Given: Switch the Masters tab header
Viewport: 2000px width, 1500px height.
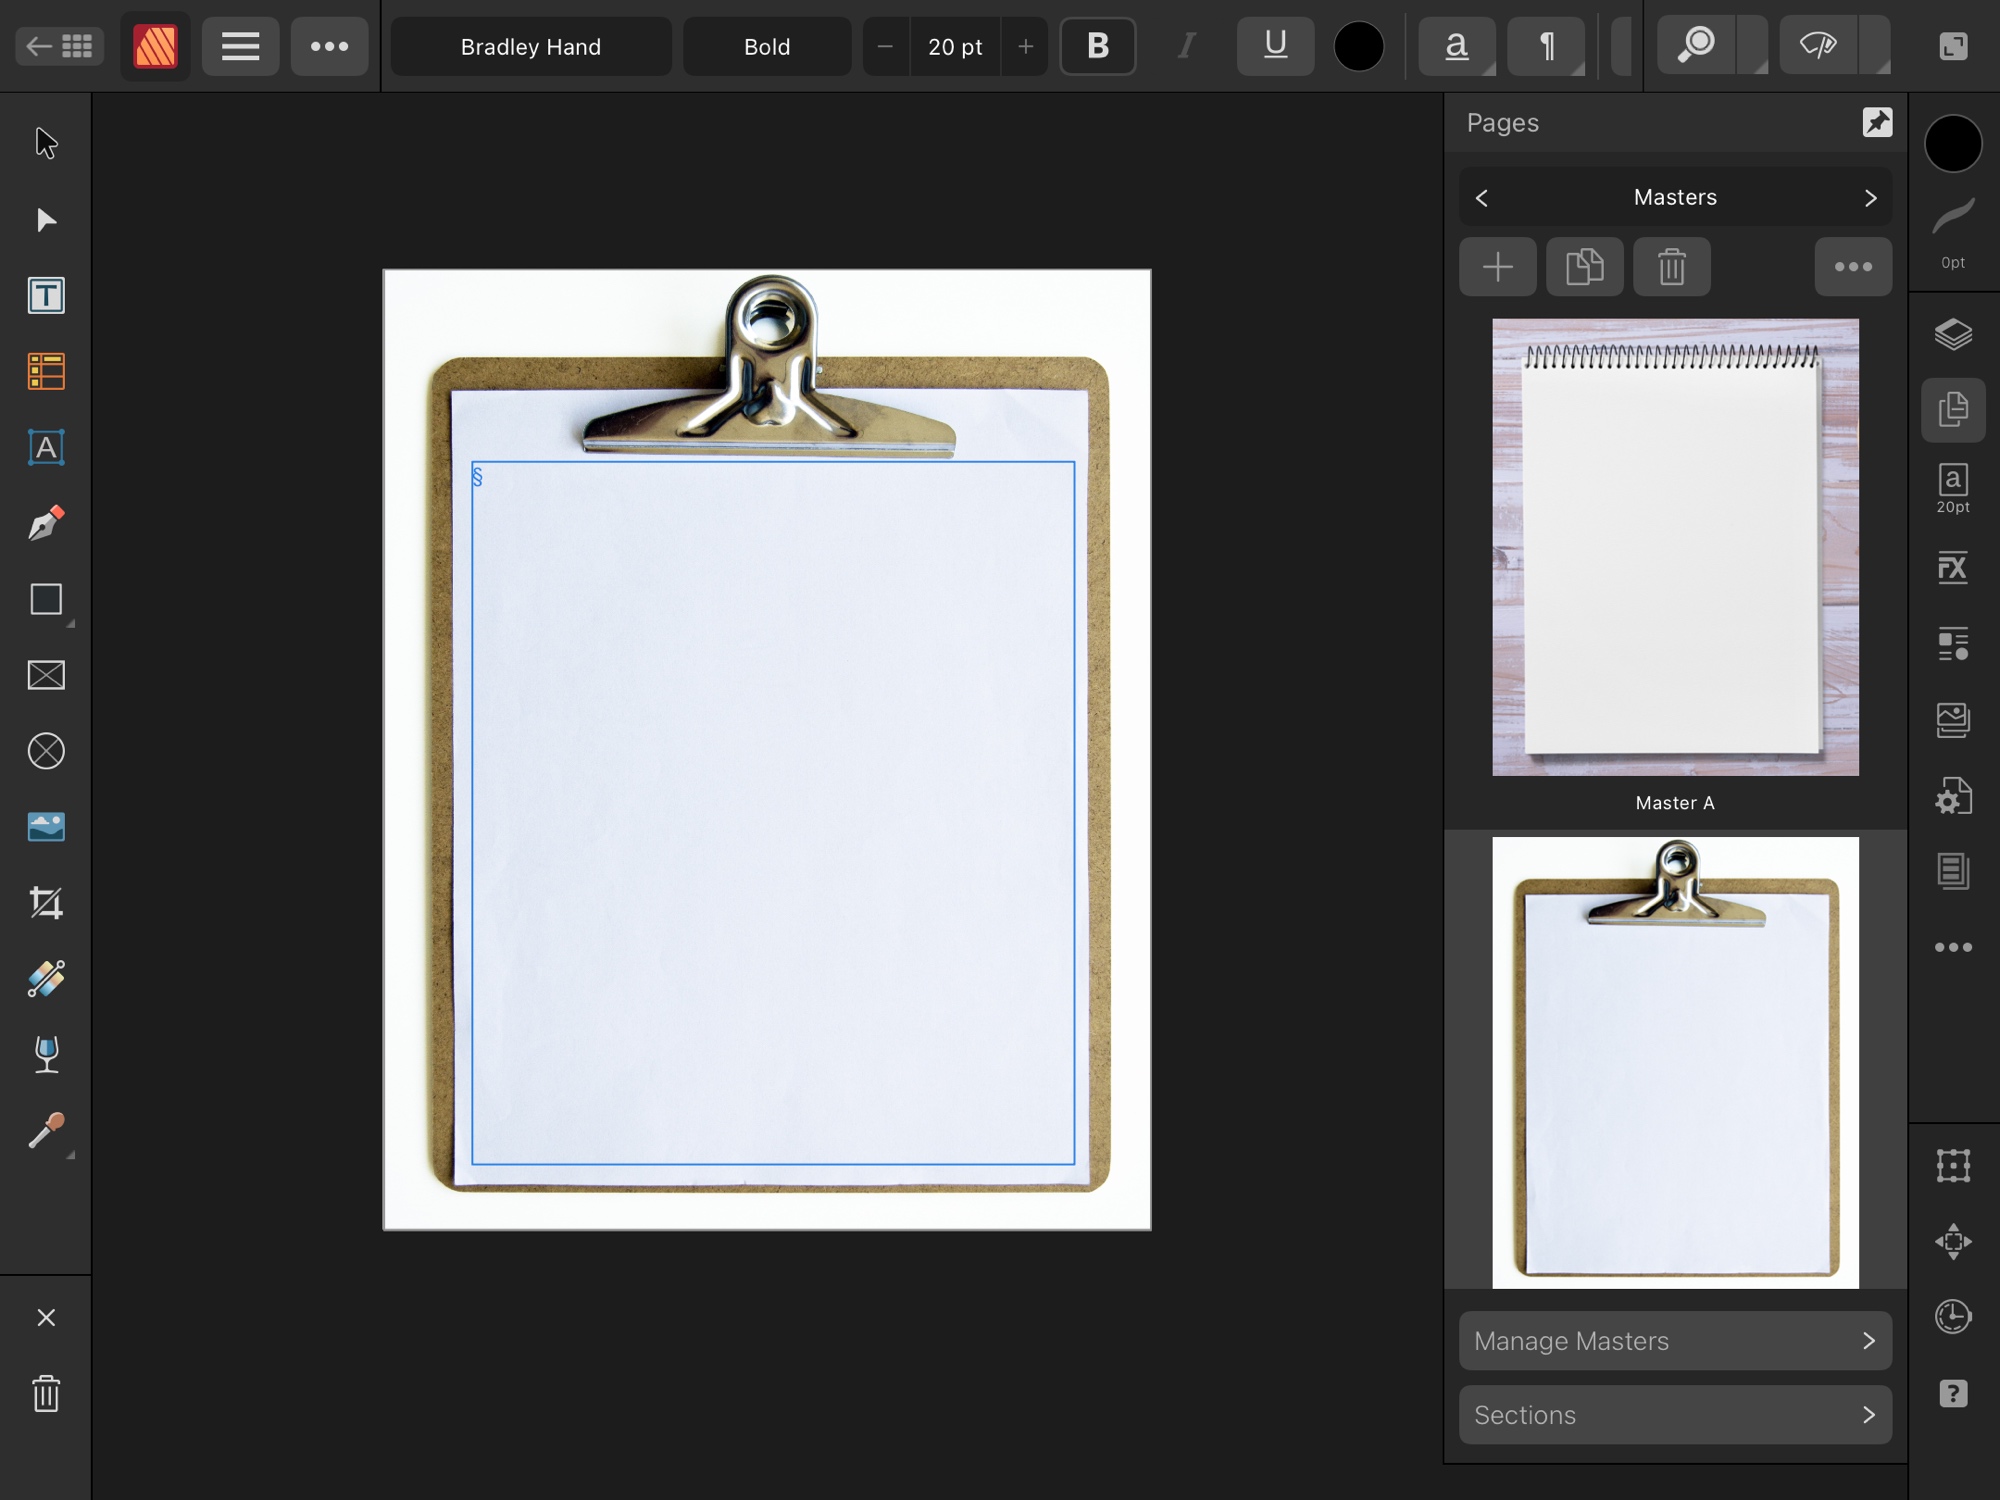Looking at the screenshot, I should click(x=1675, y=197).
